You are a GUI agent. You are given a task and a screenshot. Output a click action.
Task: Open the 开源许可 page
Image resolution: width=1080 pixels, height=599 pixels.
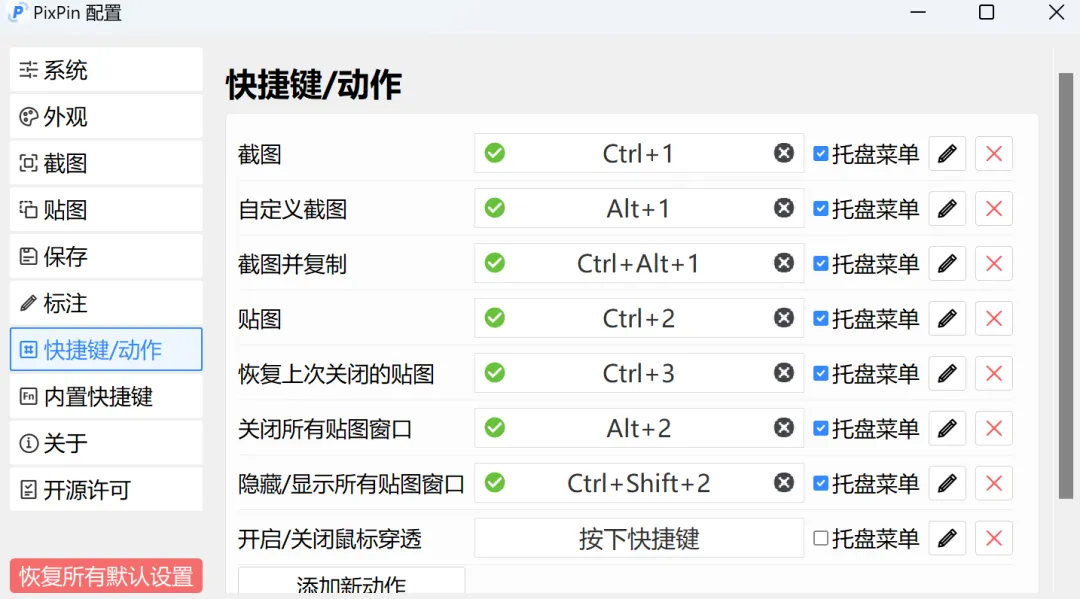[106, 490]
